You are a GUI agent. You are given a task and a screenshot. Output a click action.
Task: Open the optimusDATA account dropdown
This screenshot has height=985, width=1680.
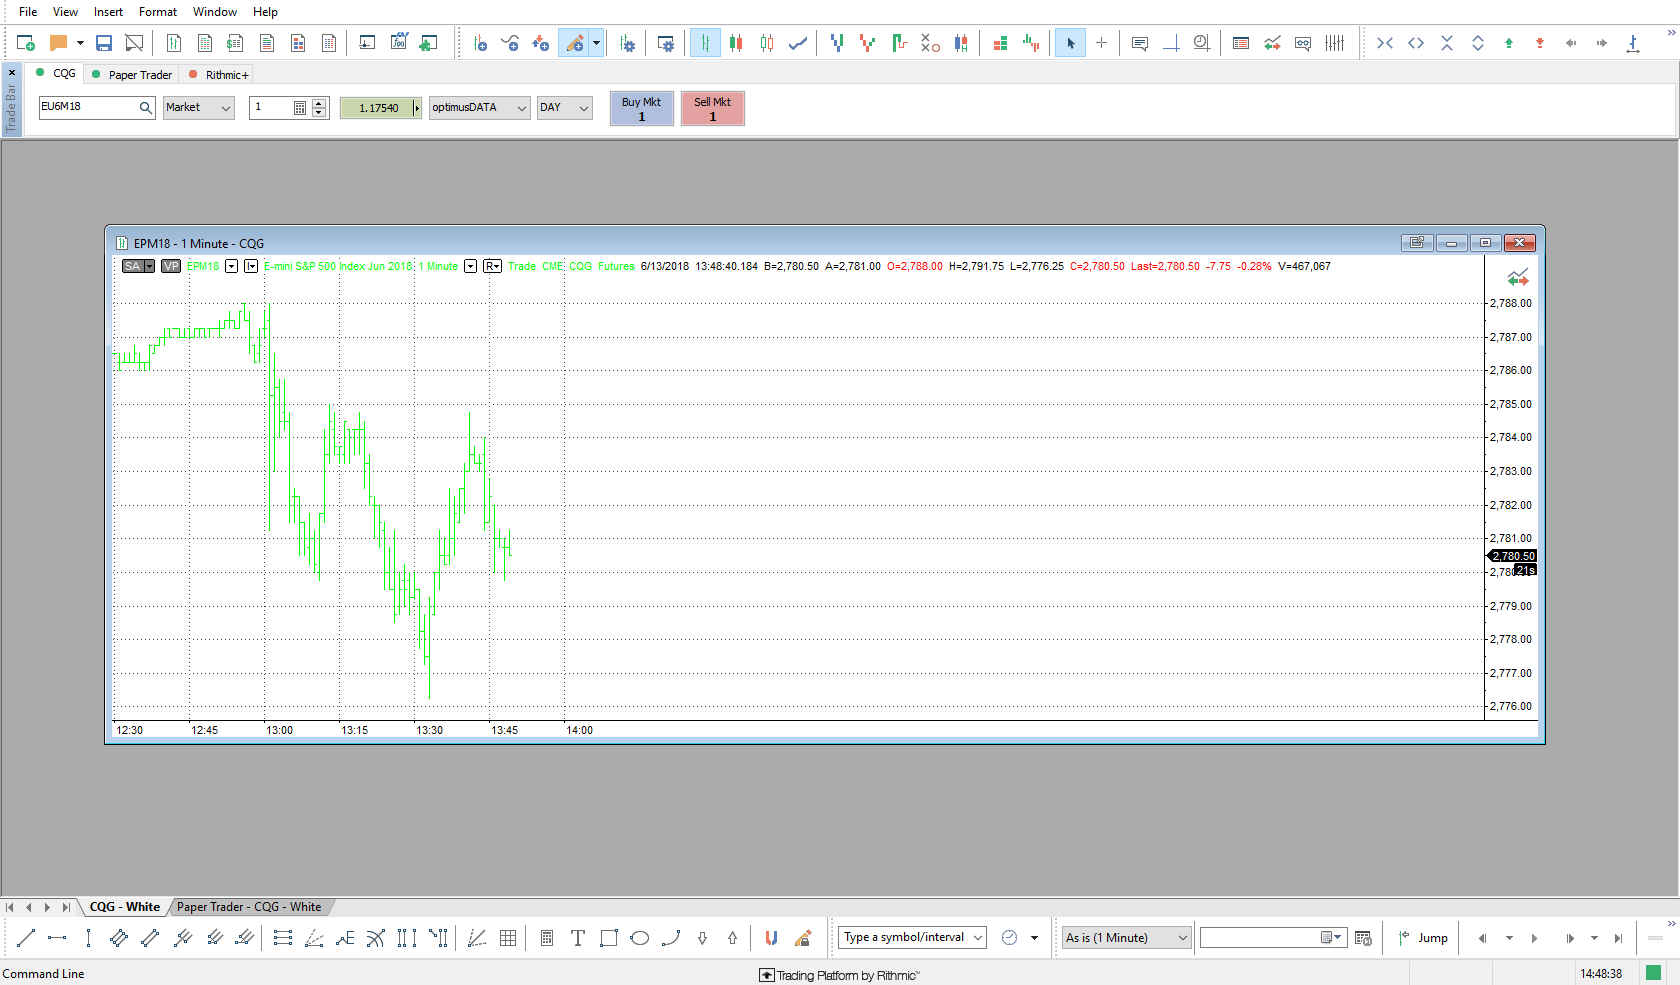480,108
